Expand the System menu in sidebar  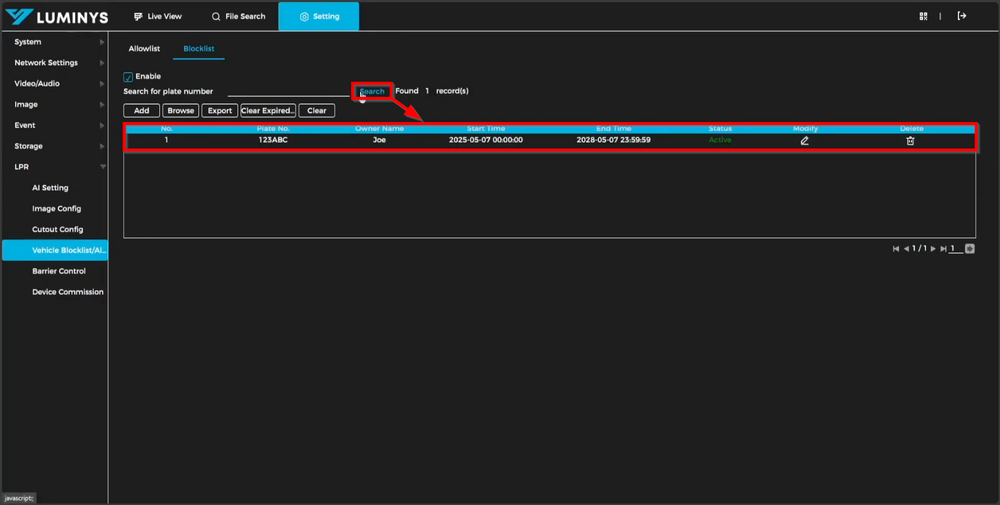[54, 42]
